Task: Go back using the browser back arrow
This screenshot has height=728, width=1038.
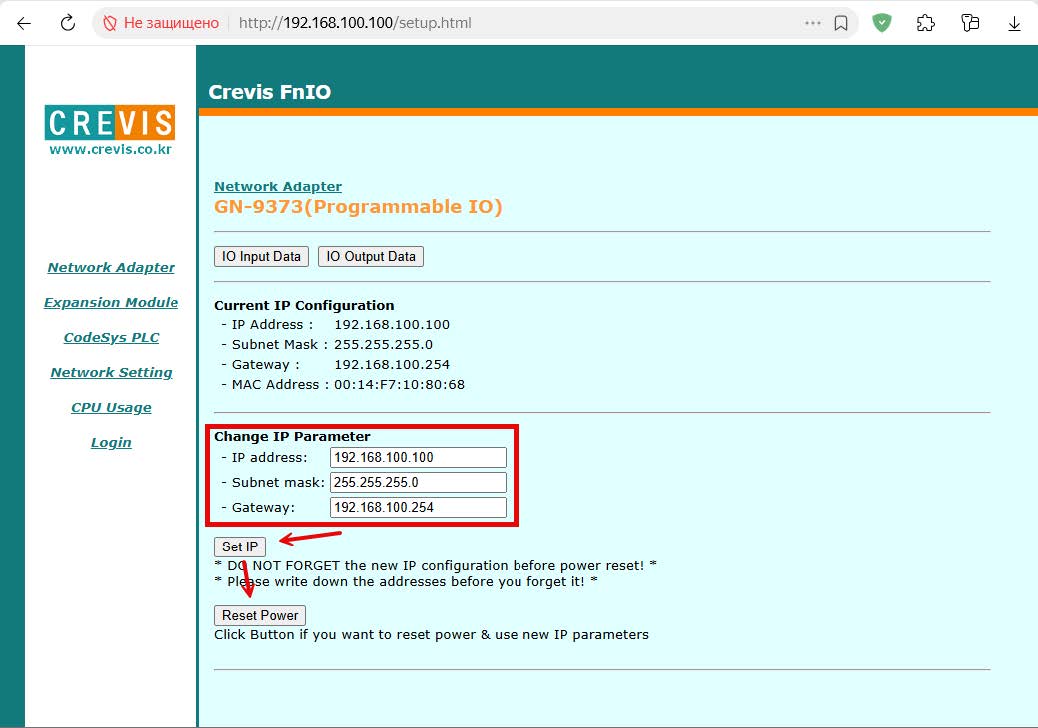Action: [24, 23]
